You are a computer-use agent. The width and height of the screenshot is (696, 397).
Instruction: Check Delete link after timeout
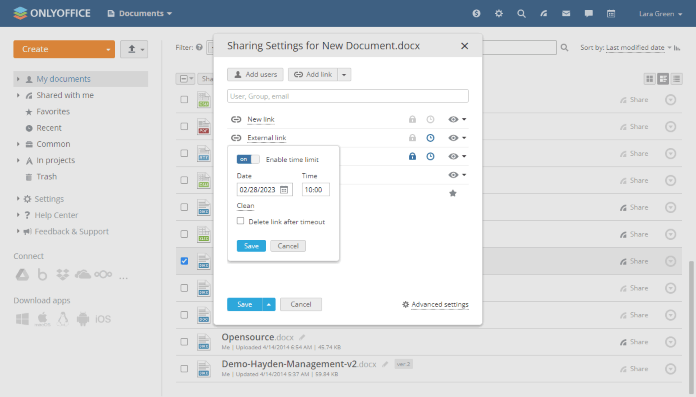241,221
